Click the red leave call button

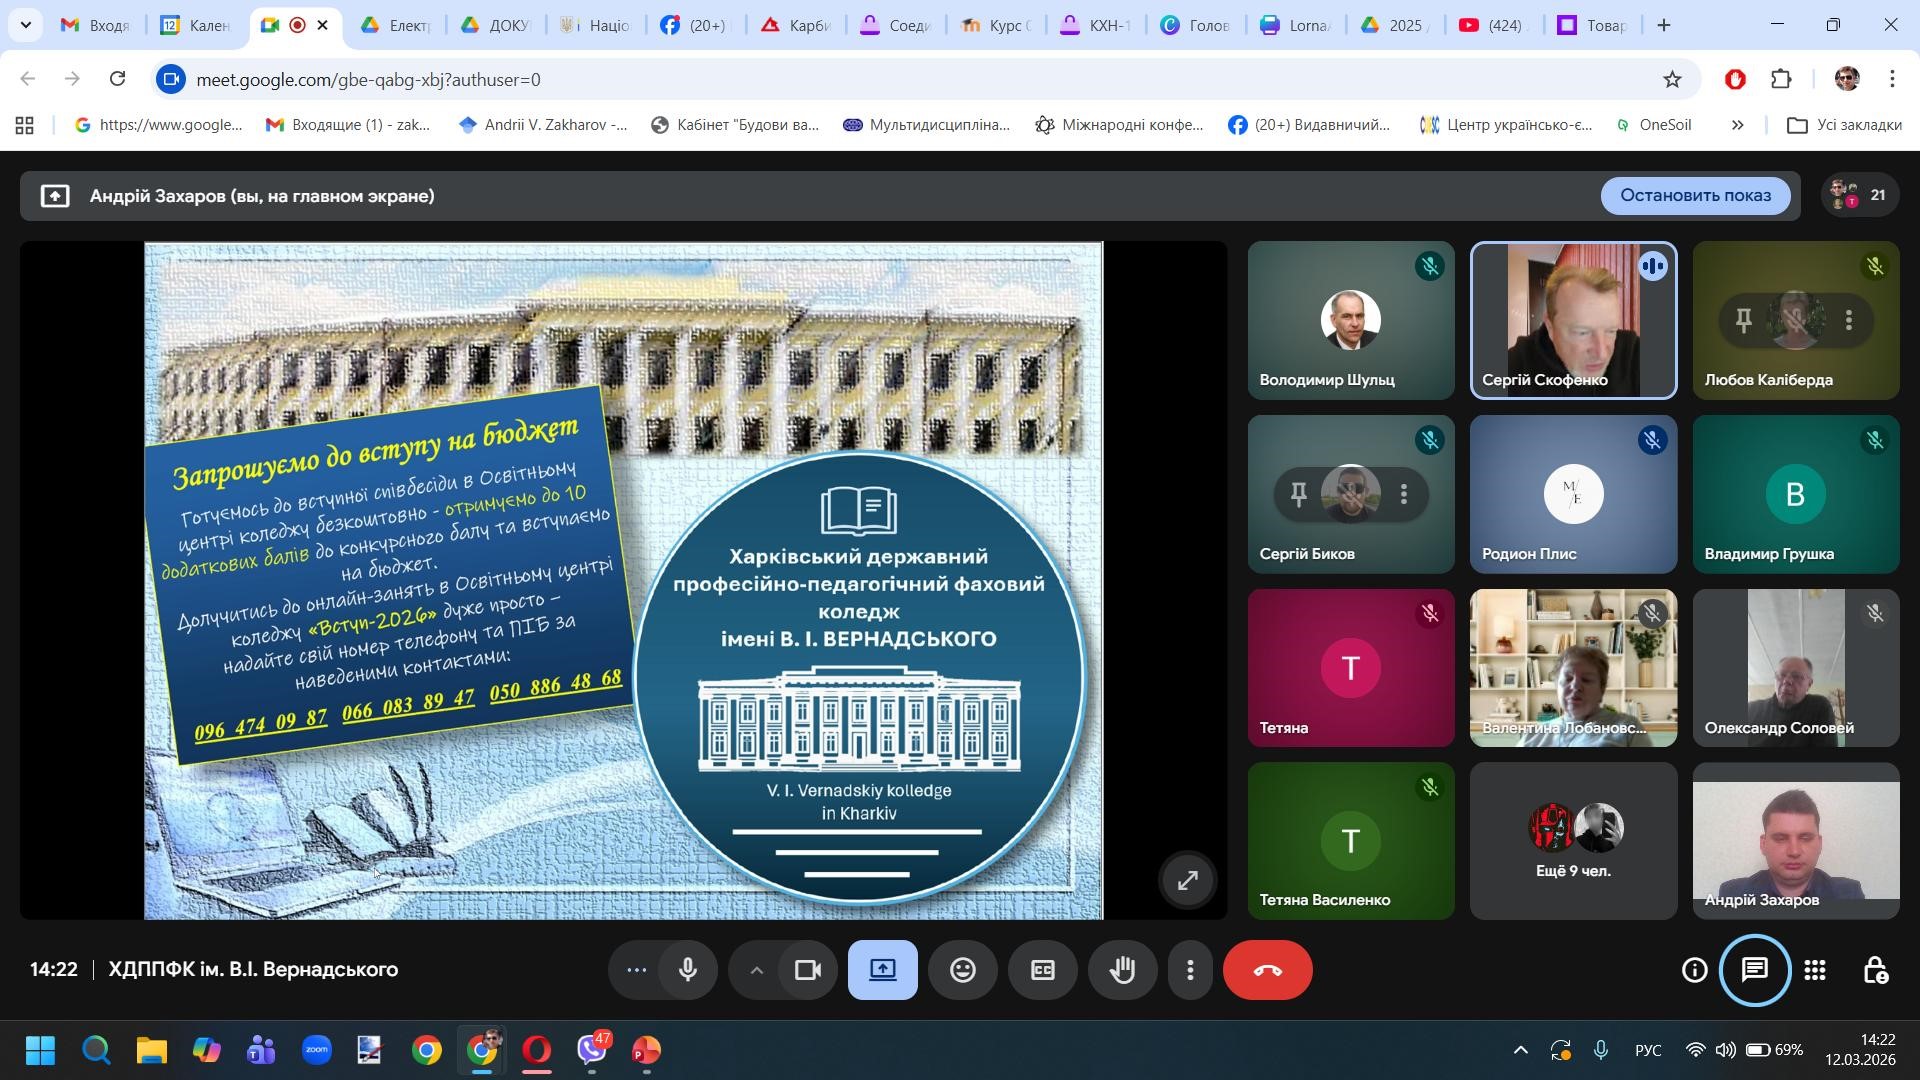pos(1267,970)
